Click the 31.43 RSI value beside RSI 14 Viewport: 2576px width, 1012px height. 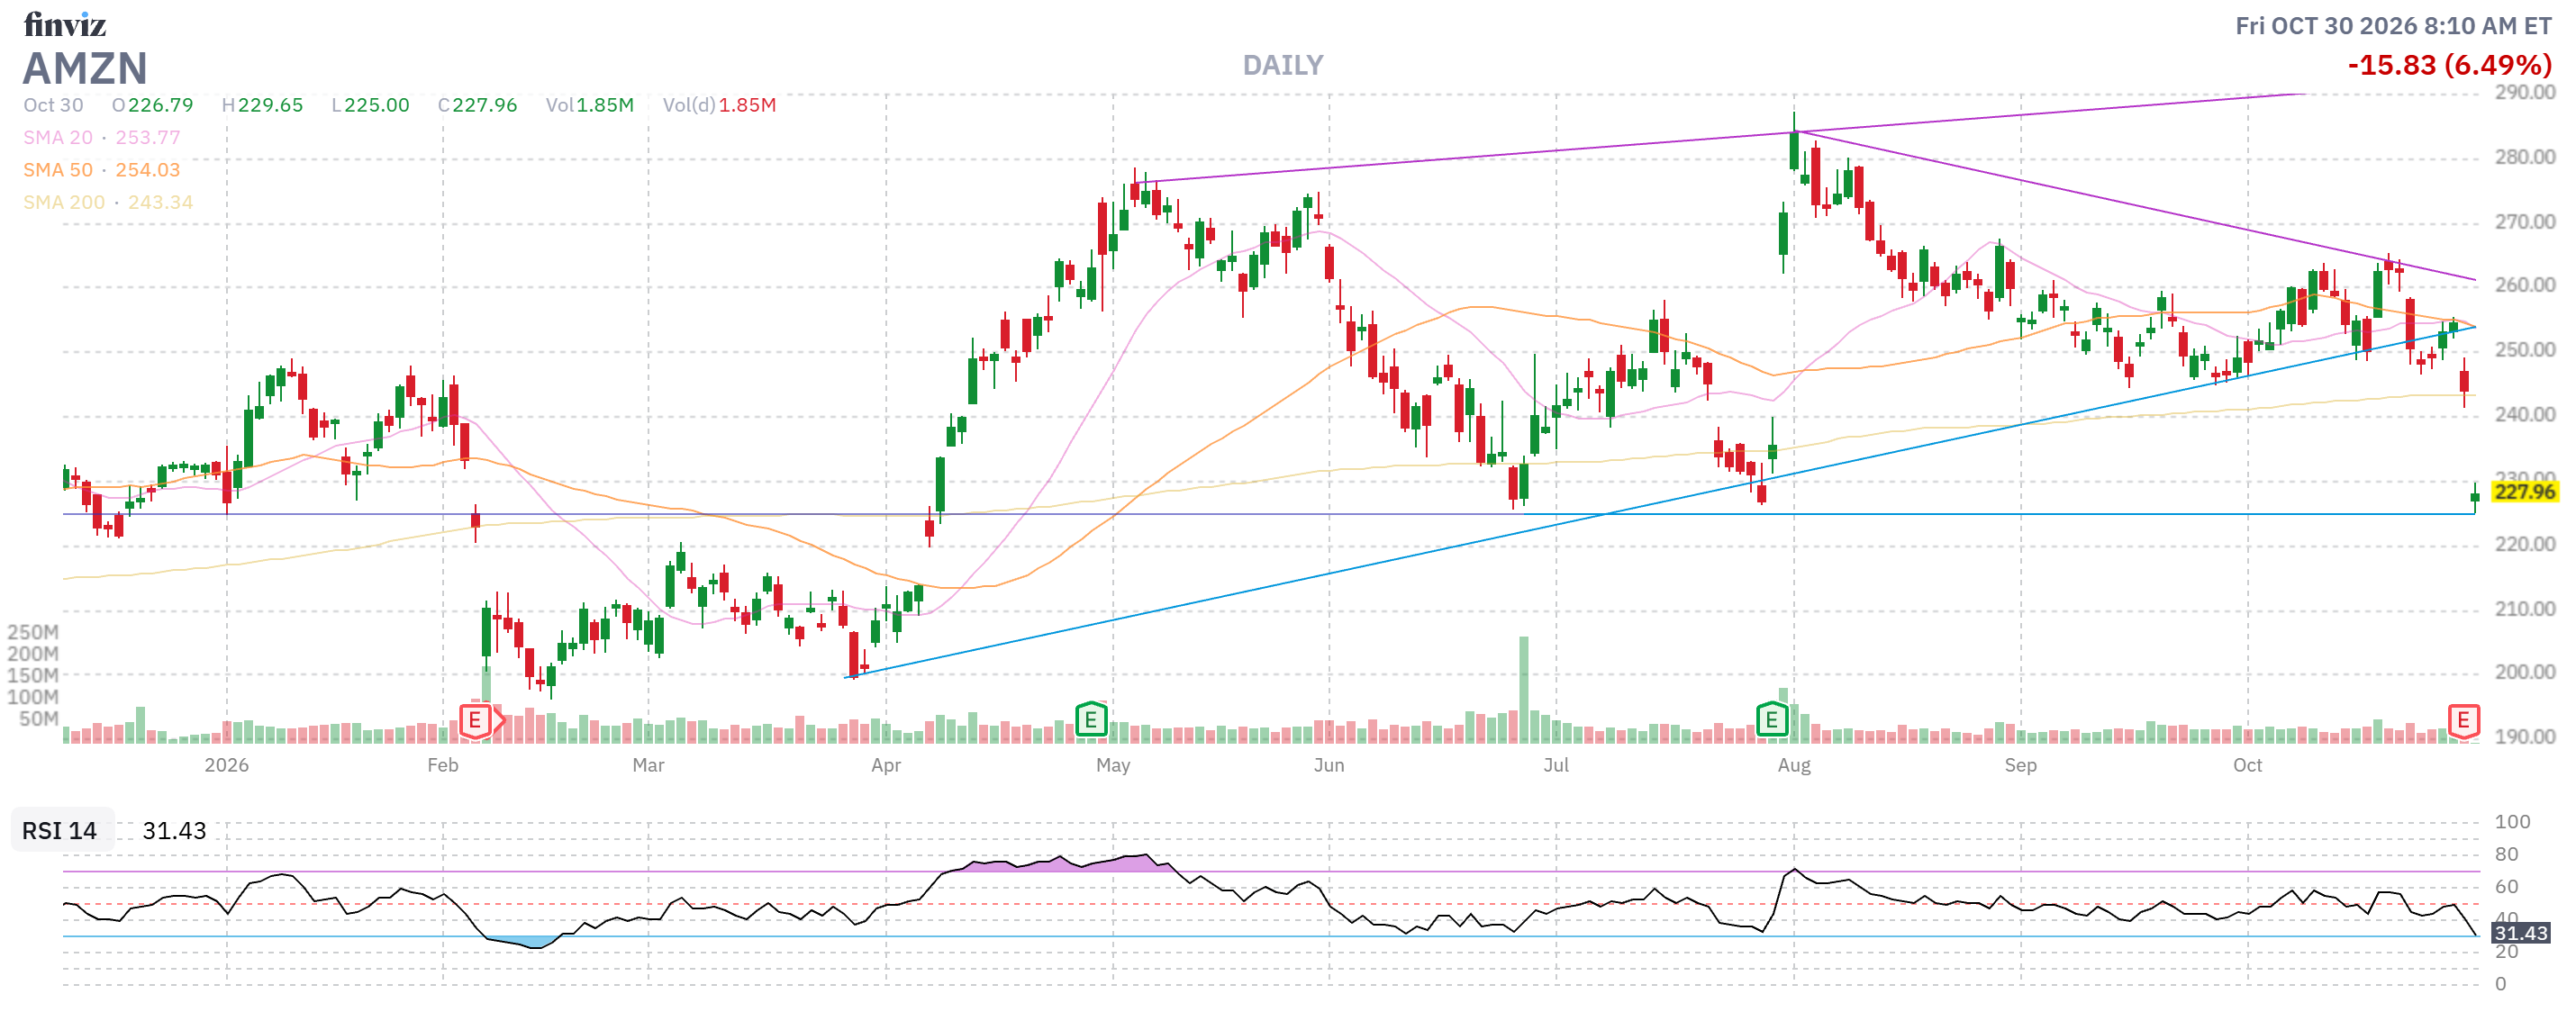(x=174, y=830)
